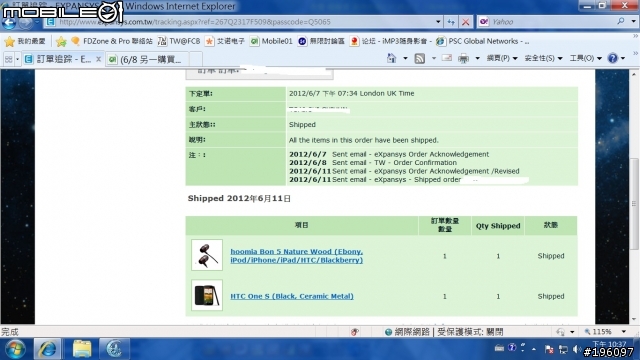Expand the address bar history dropdown

pos(438,22)
